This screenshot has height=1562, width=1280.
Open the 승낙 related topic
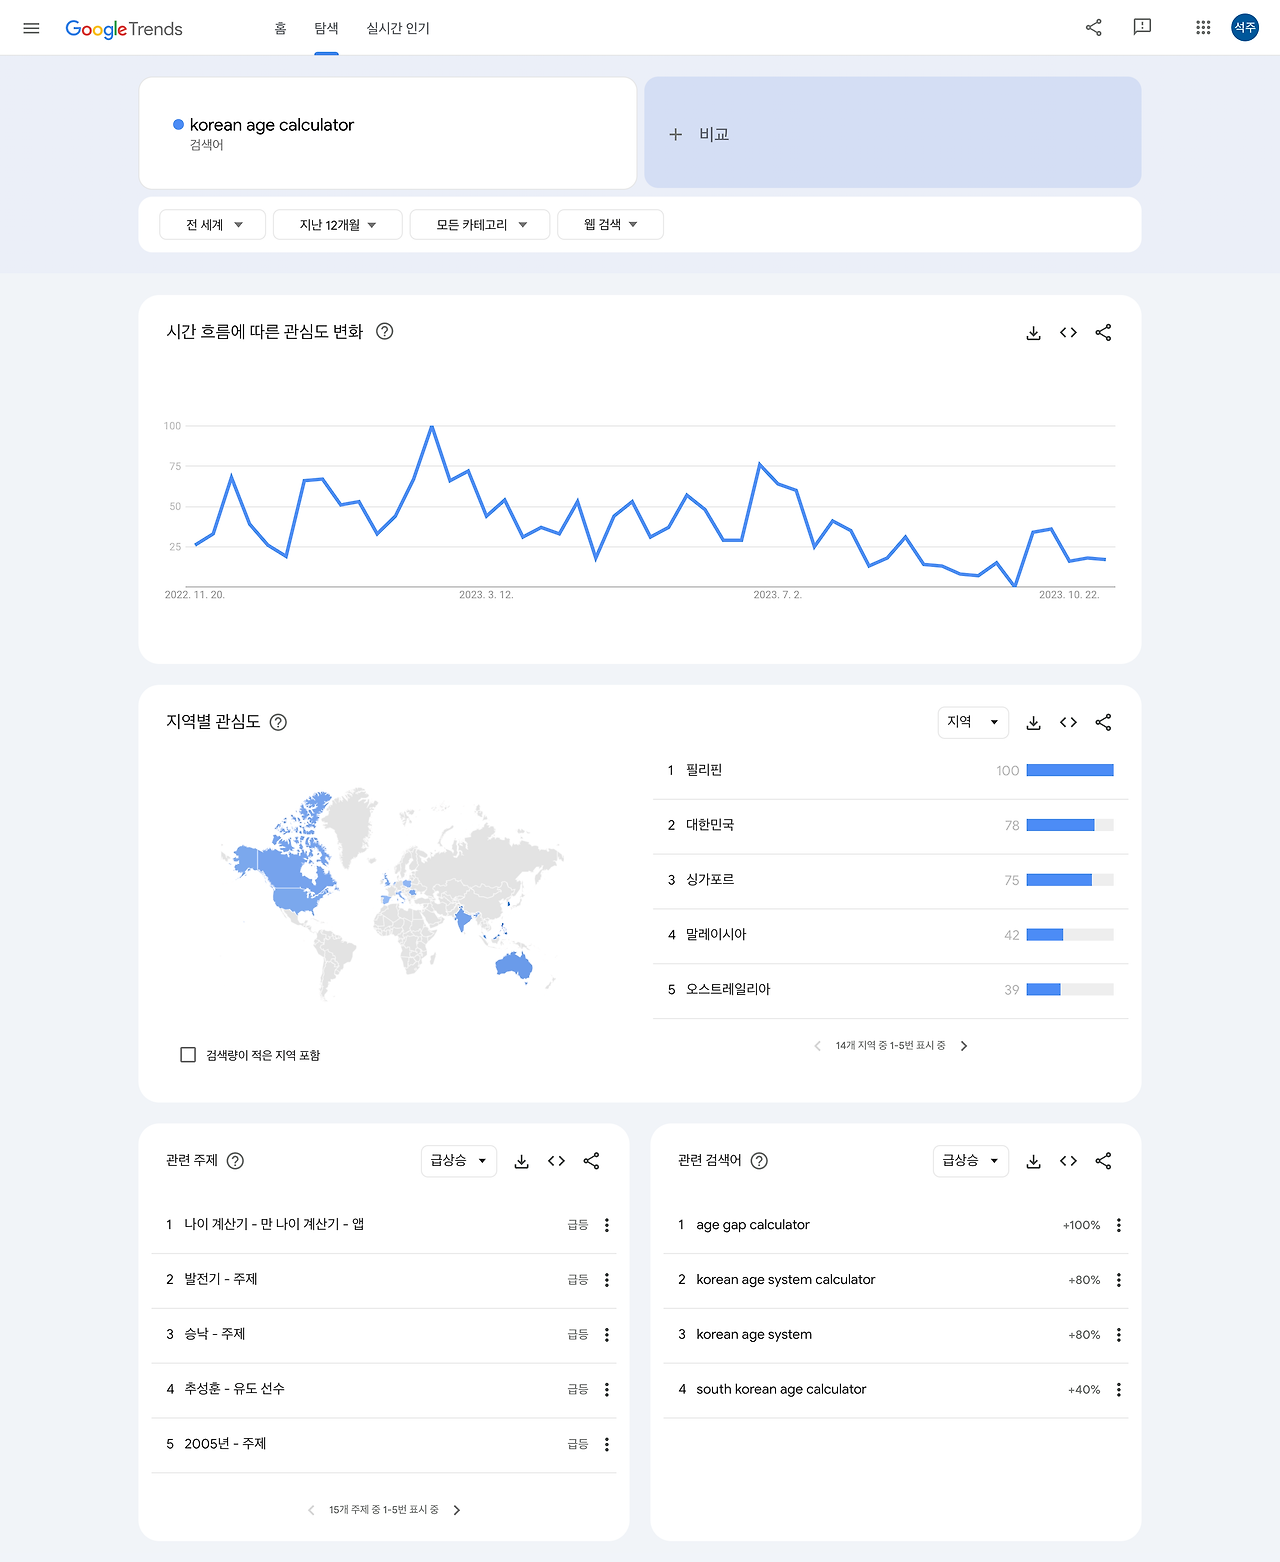point(215,1335)
